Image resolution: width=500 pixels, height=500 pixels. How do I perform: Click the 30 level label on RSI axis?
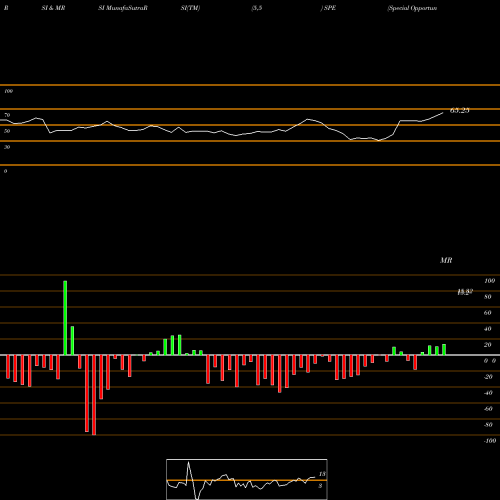pyautogui.click(x=7, y=147)
